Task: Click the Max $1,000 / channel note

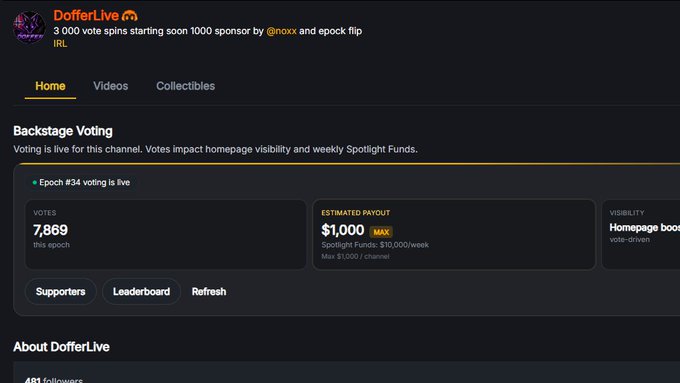Action: (x=355, y=256)
